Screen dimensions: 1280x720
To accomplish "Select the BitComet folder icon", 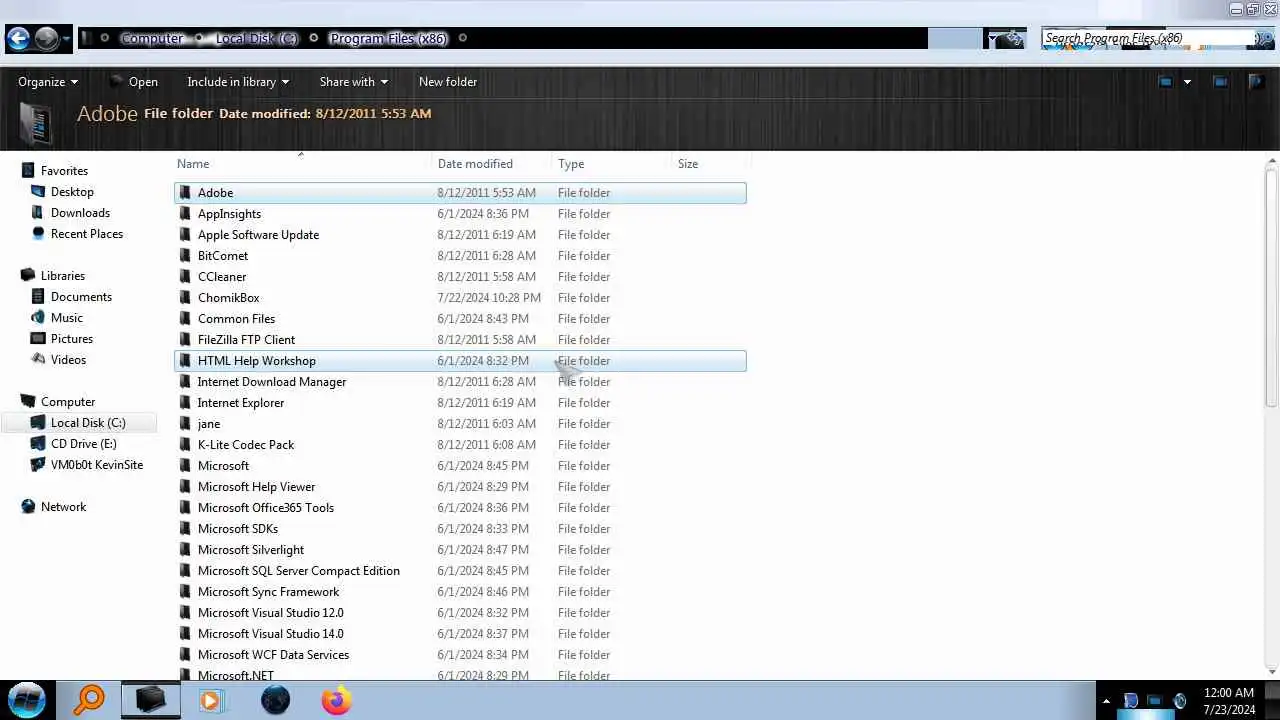I will [185, 256].
